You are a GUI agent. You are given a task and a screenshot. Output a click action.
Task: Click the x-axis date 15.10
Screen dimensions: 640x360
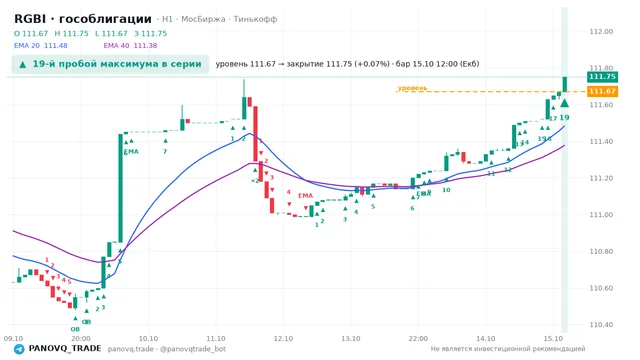point(553,339)
